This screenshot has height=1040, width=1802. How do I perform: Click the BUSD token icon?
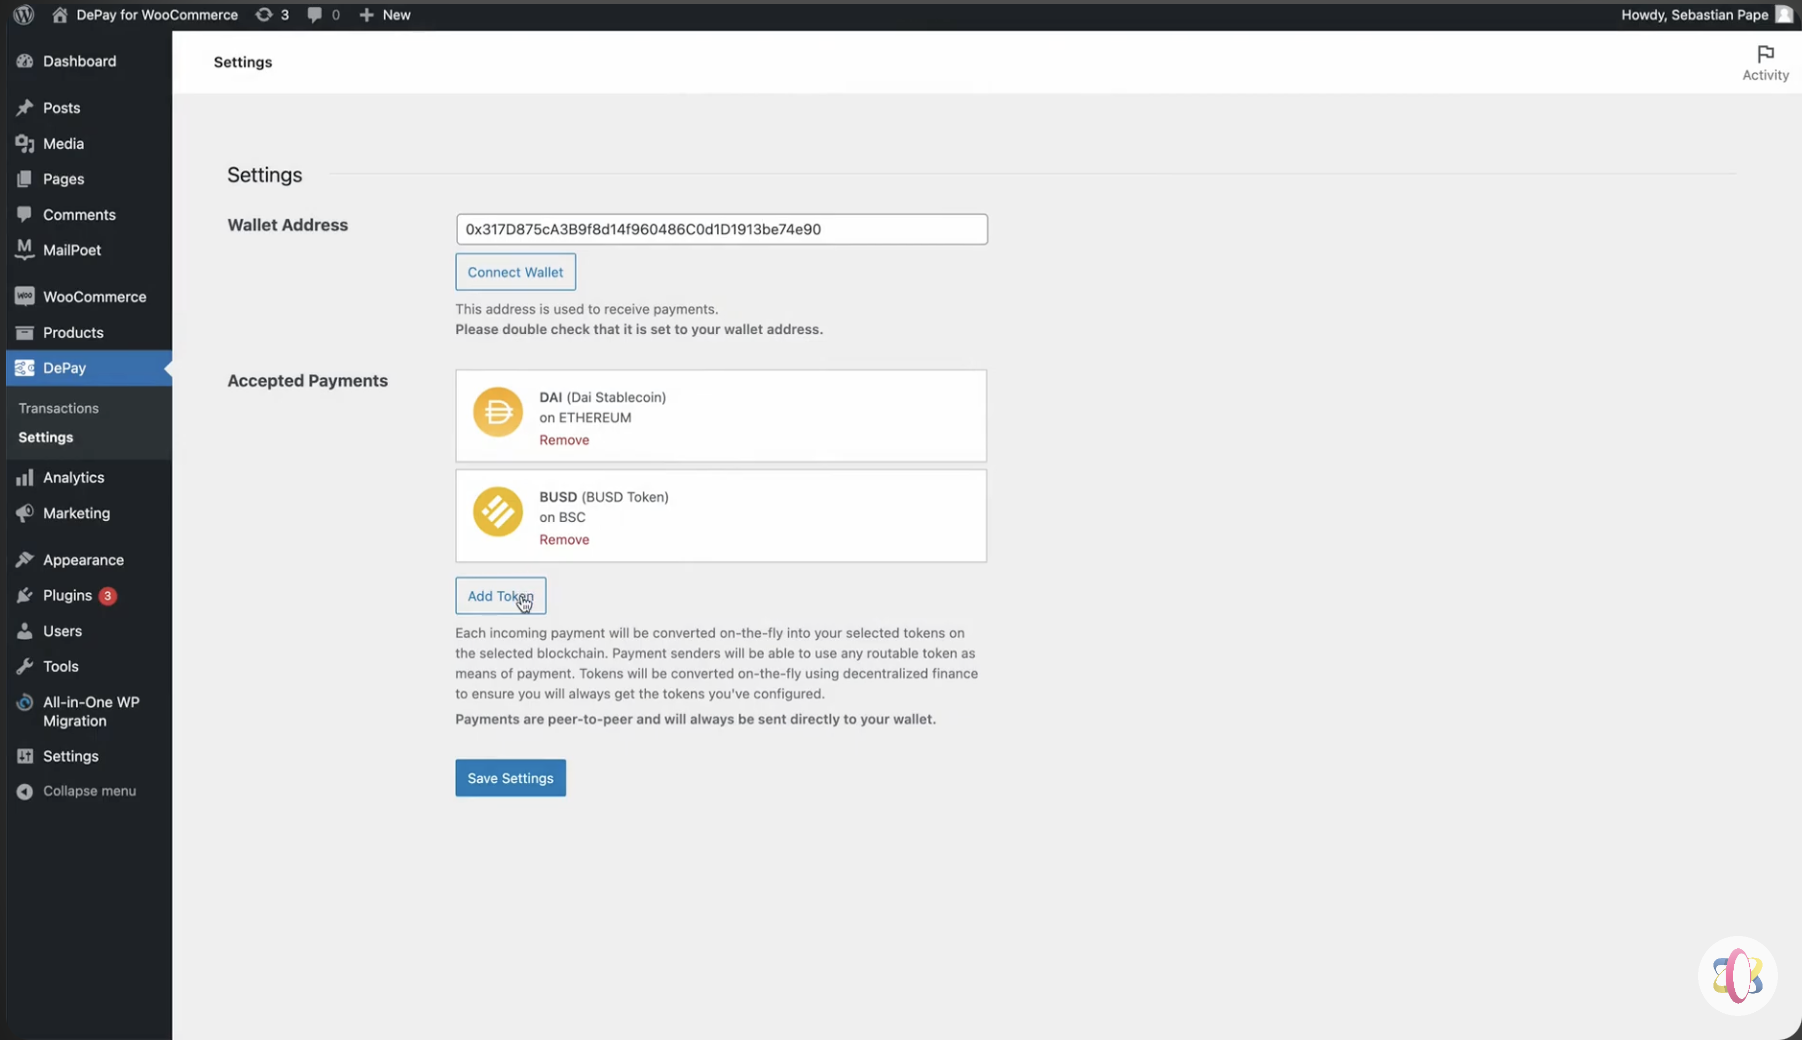497,511
